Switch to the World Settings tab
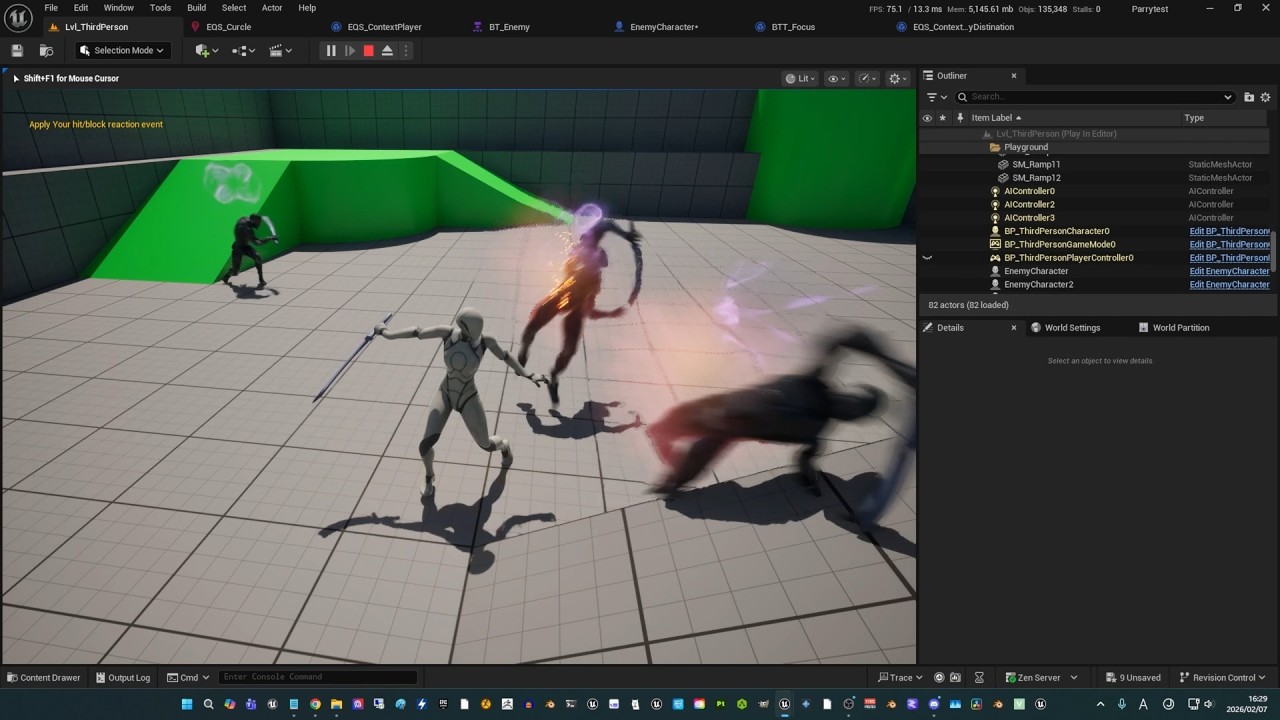 tap(1071, 328)
